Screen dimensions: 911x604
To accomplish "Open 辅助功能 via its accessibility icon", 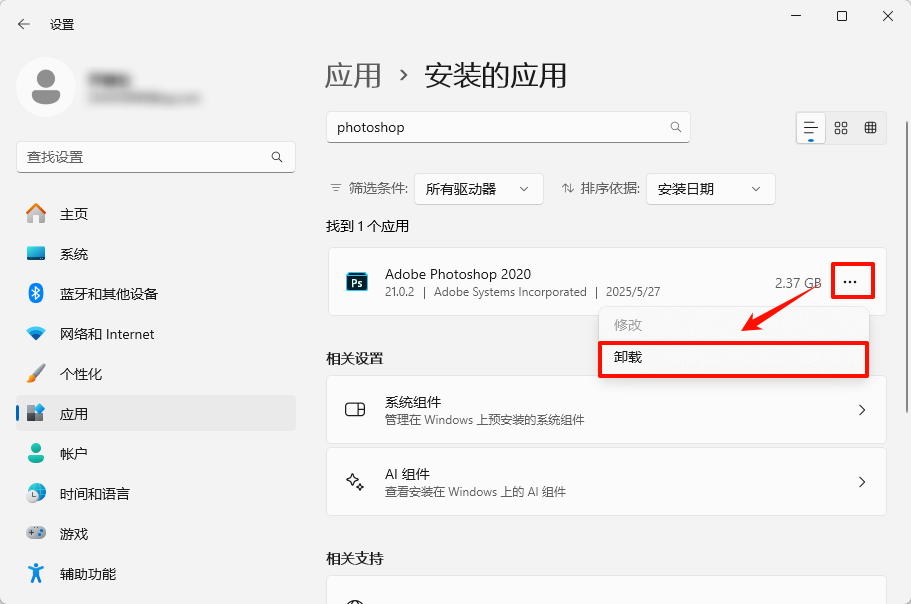I will [x=38, y=573].
